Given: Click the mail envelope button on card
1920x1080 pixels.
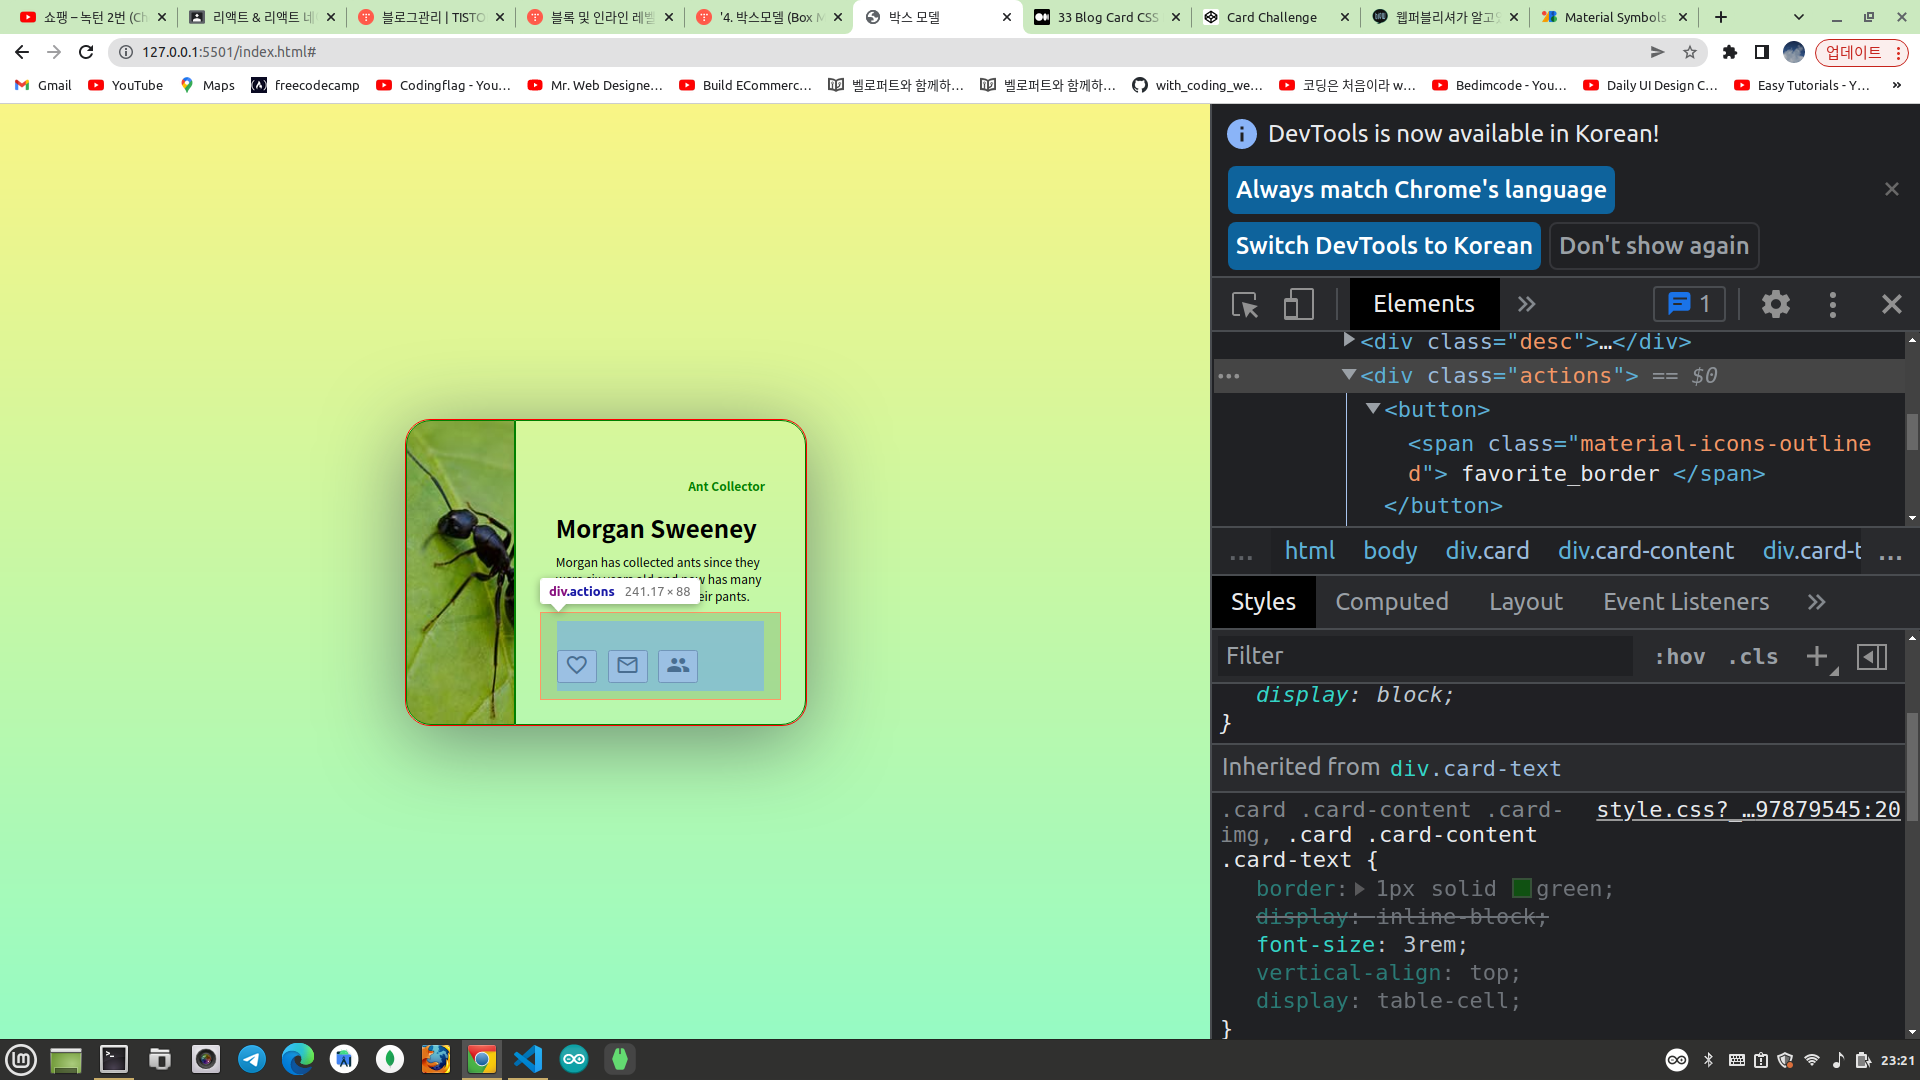Looking at the screenshot, I should (628, 665).
